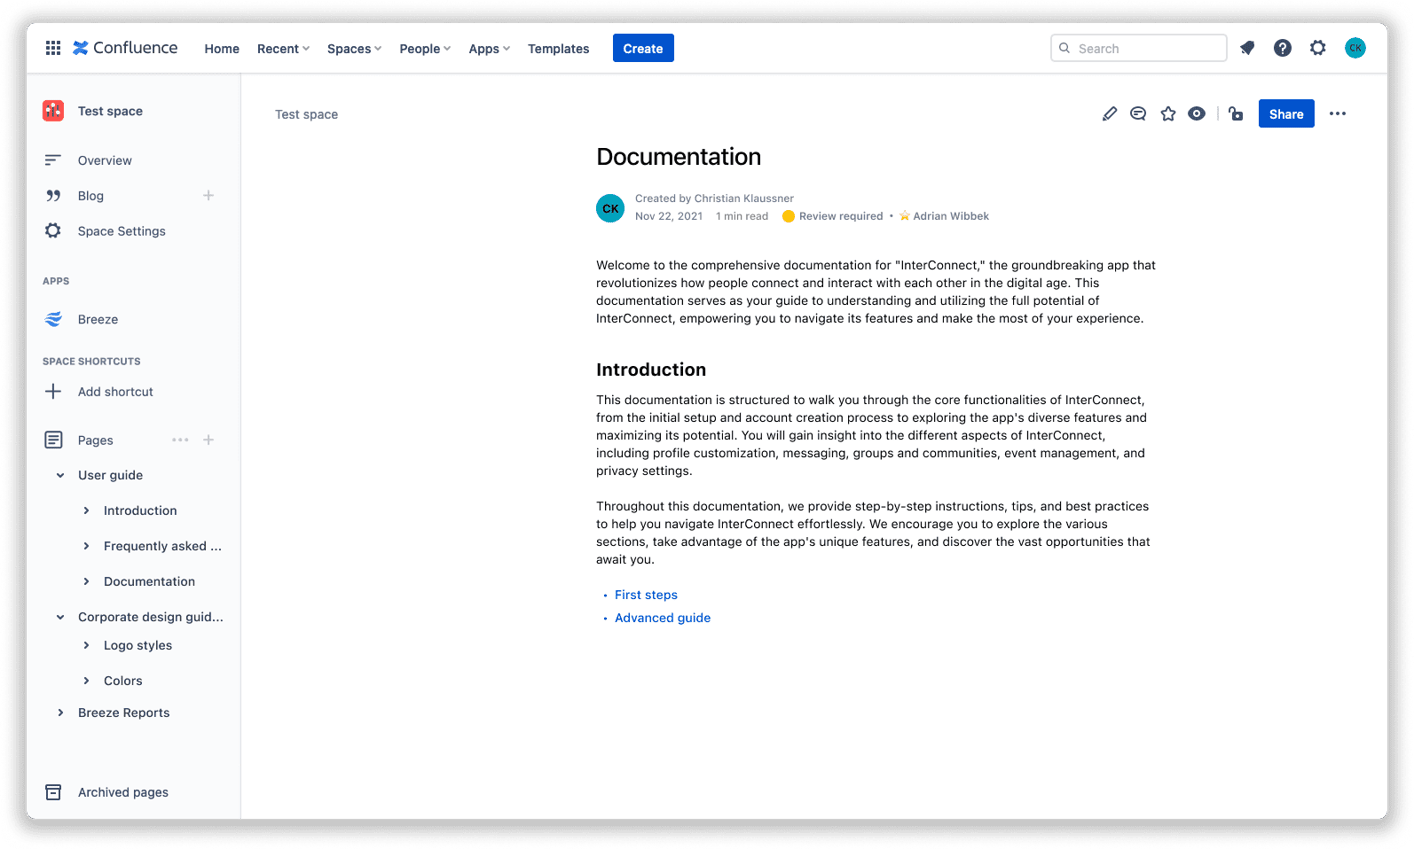Screen dimensions: 1414x849
Task: Click the blue Share button
Action: [1286, 113]
